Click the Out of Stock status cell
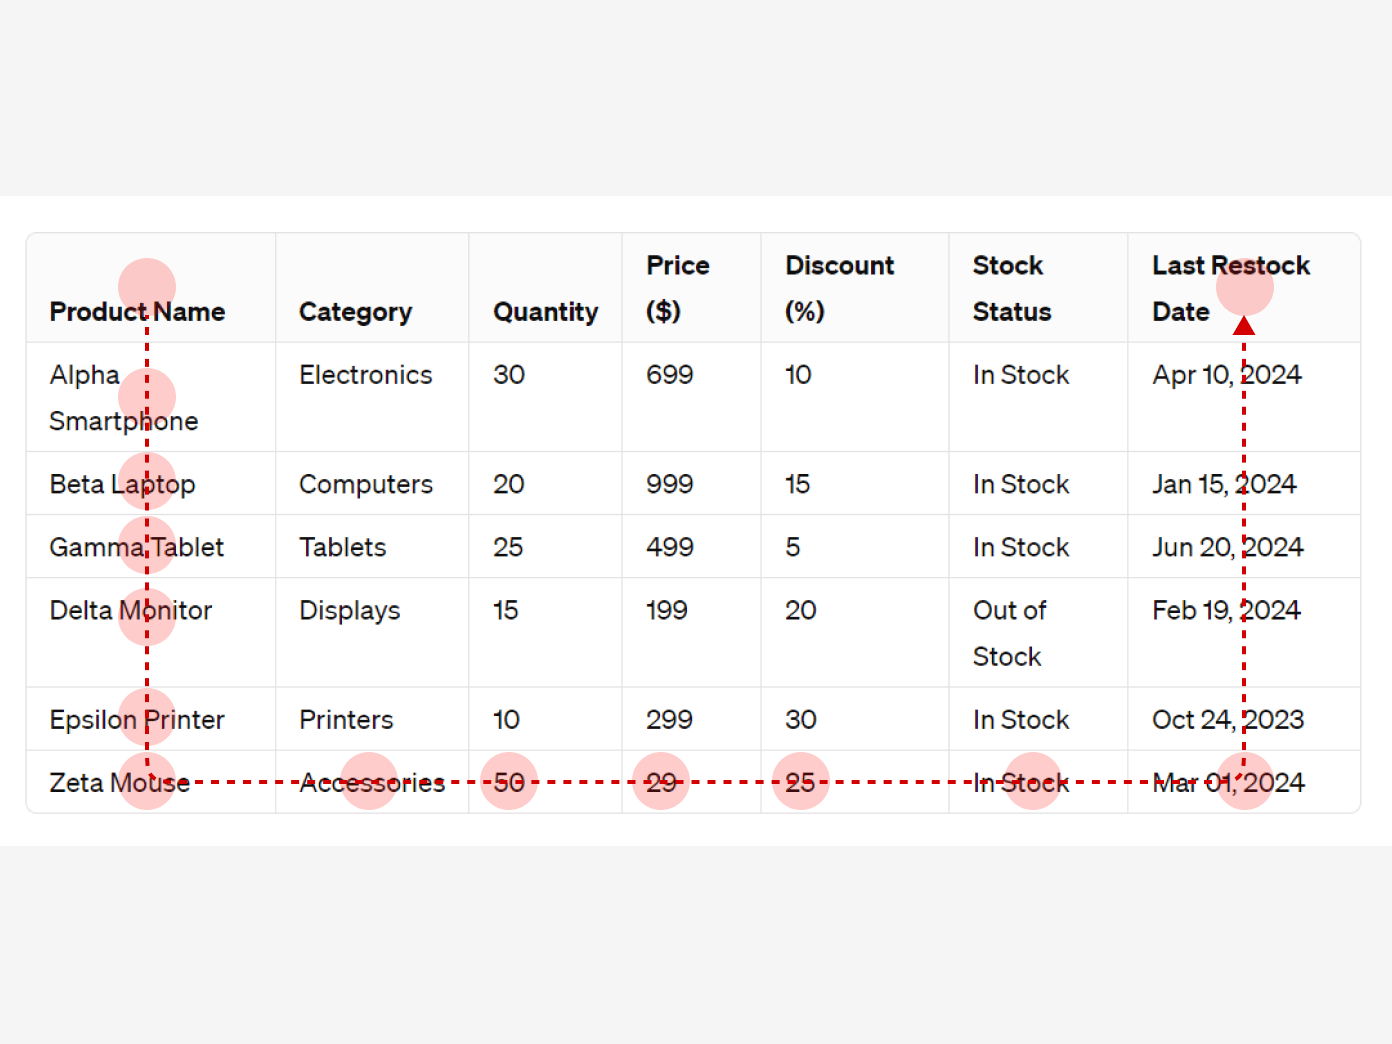Screen dimensions: 1392x1044 tap(1009, 633)
